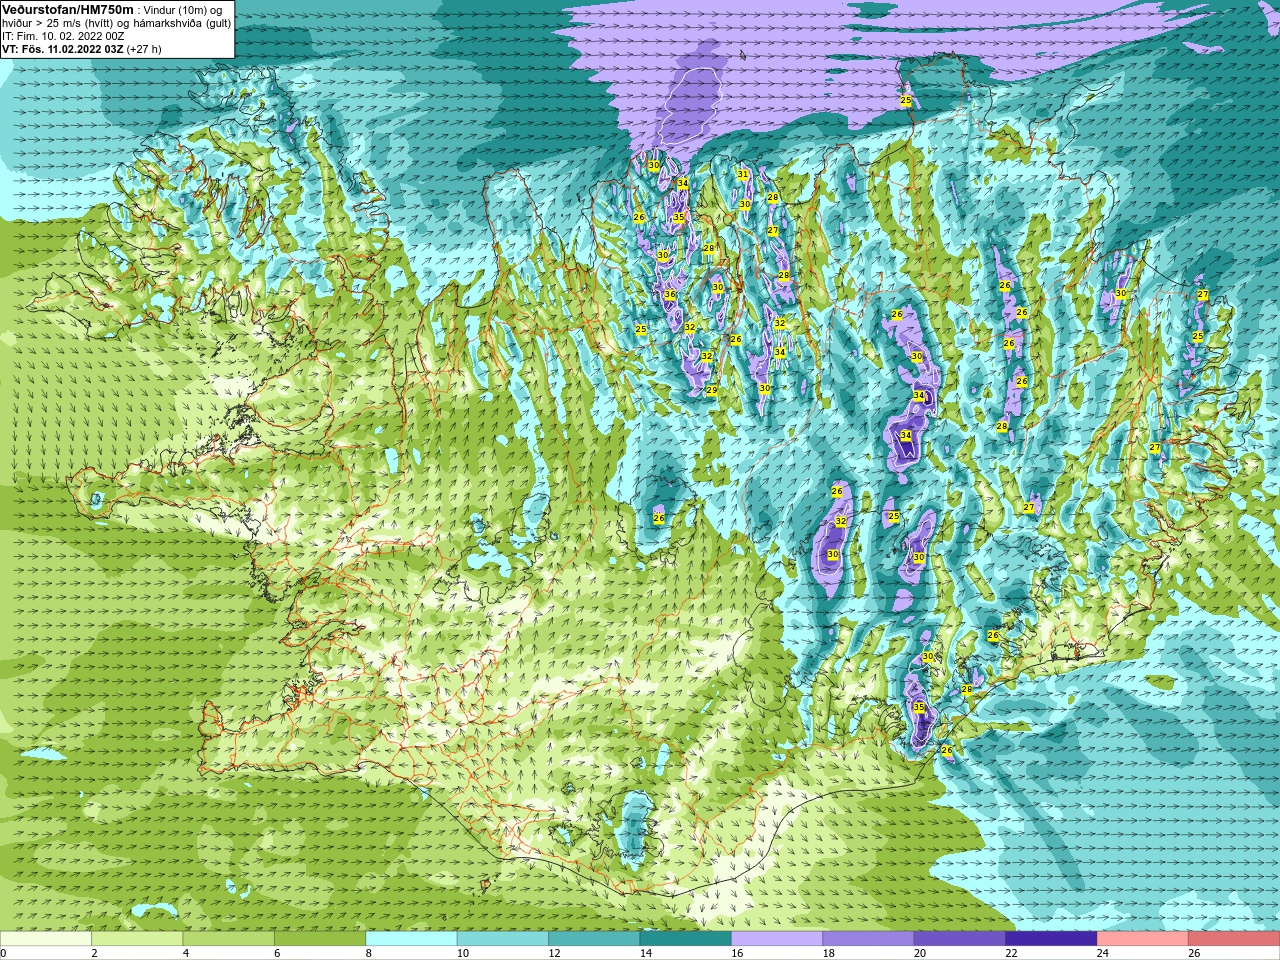The width and height of the screenshot is (1280, 960).
Task: Select the legend scale value '18'
Action: tap(828, 953)
